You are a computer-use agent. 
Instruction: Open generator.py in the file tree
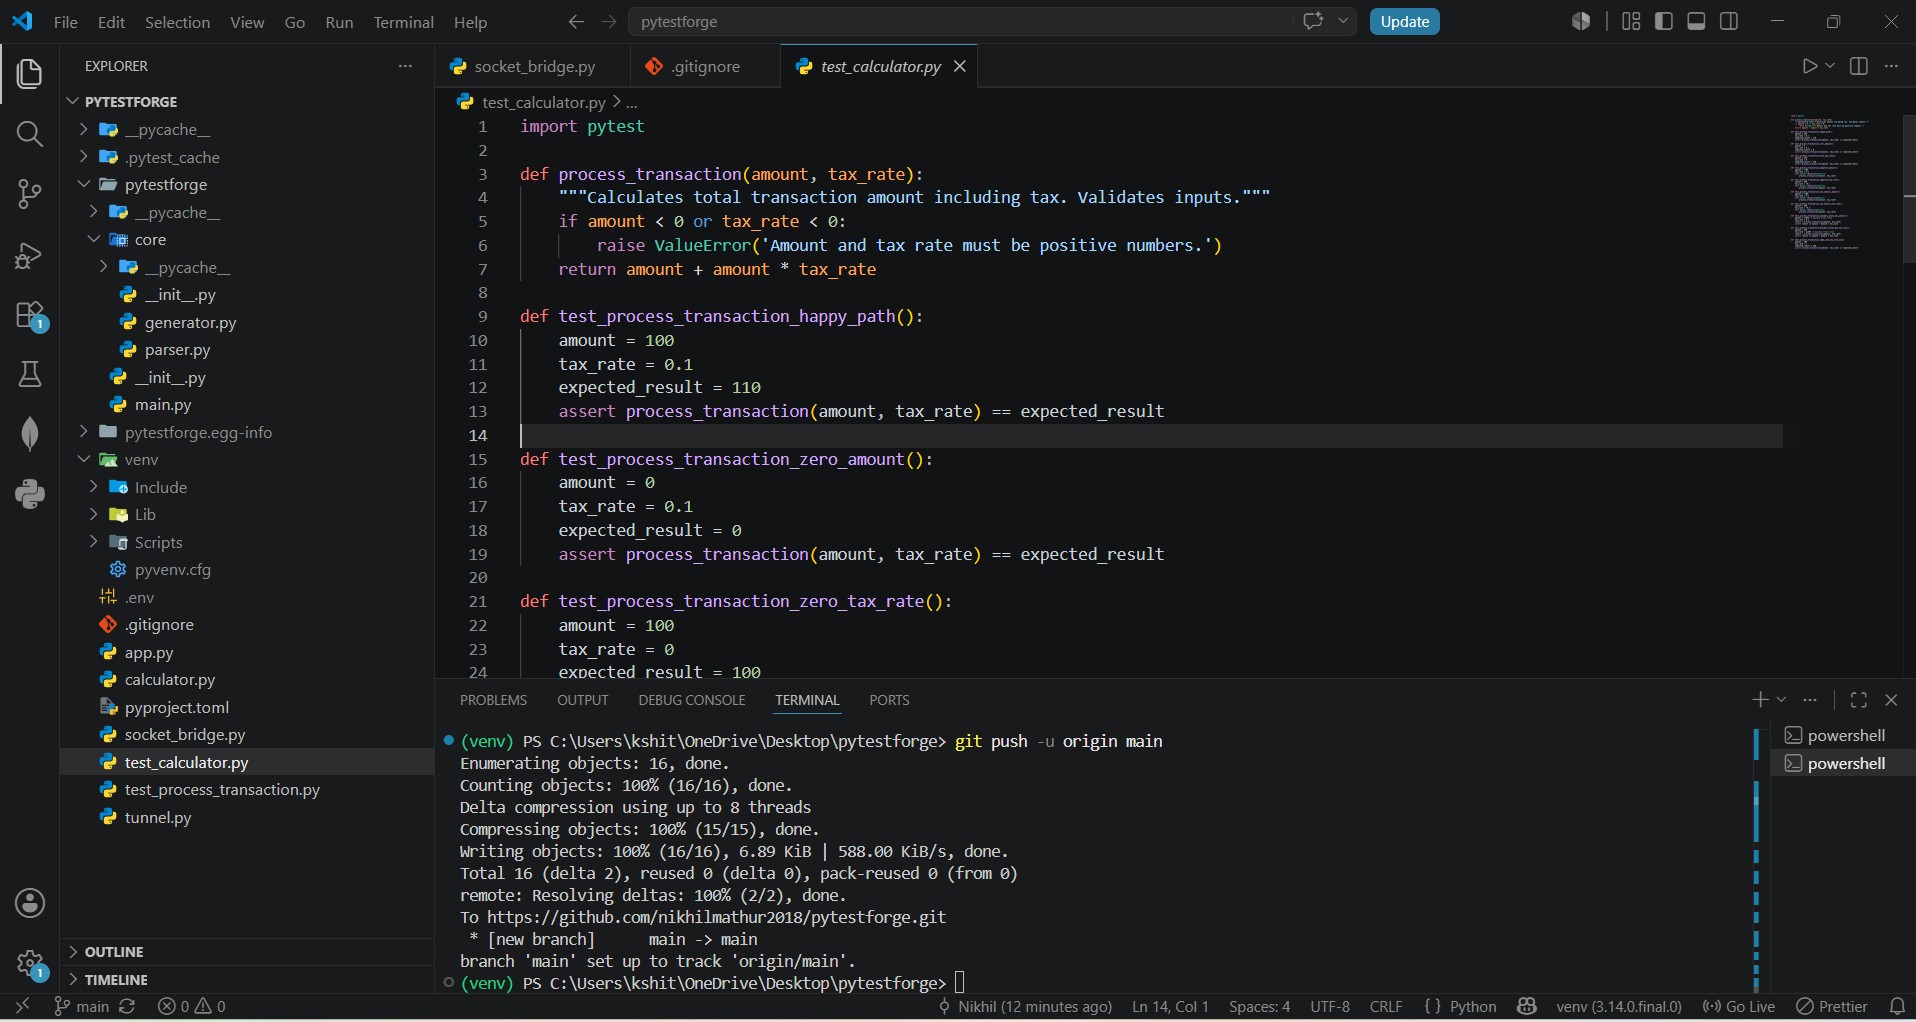click(190, 323)
